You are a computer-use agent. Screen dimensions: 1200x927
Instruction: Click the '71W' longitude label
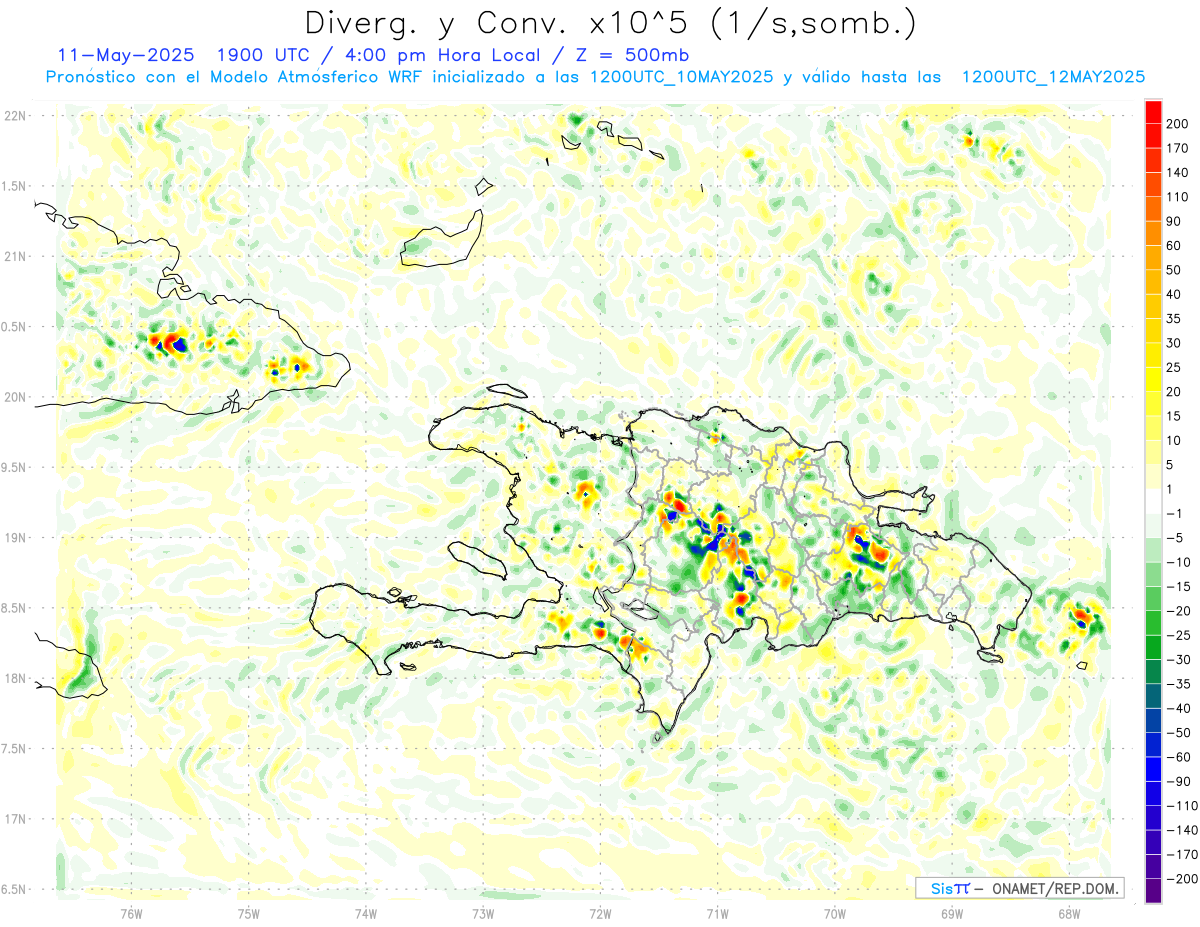[717, 913]
